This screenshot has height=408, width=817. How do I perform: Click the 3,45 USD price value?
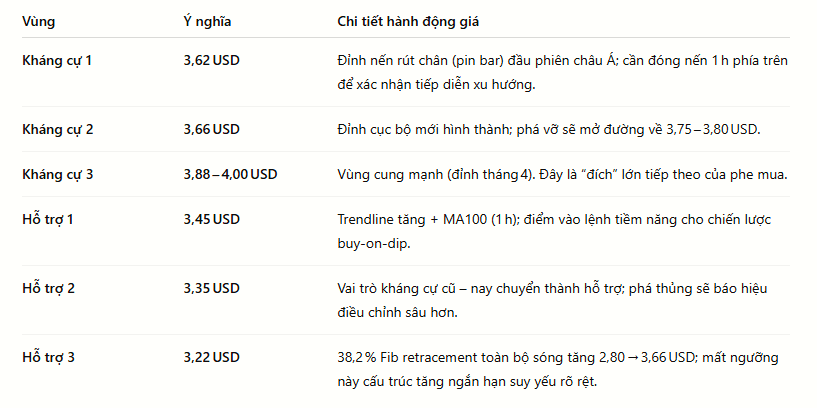coord(212,219)
